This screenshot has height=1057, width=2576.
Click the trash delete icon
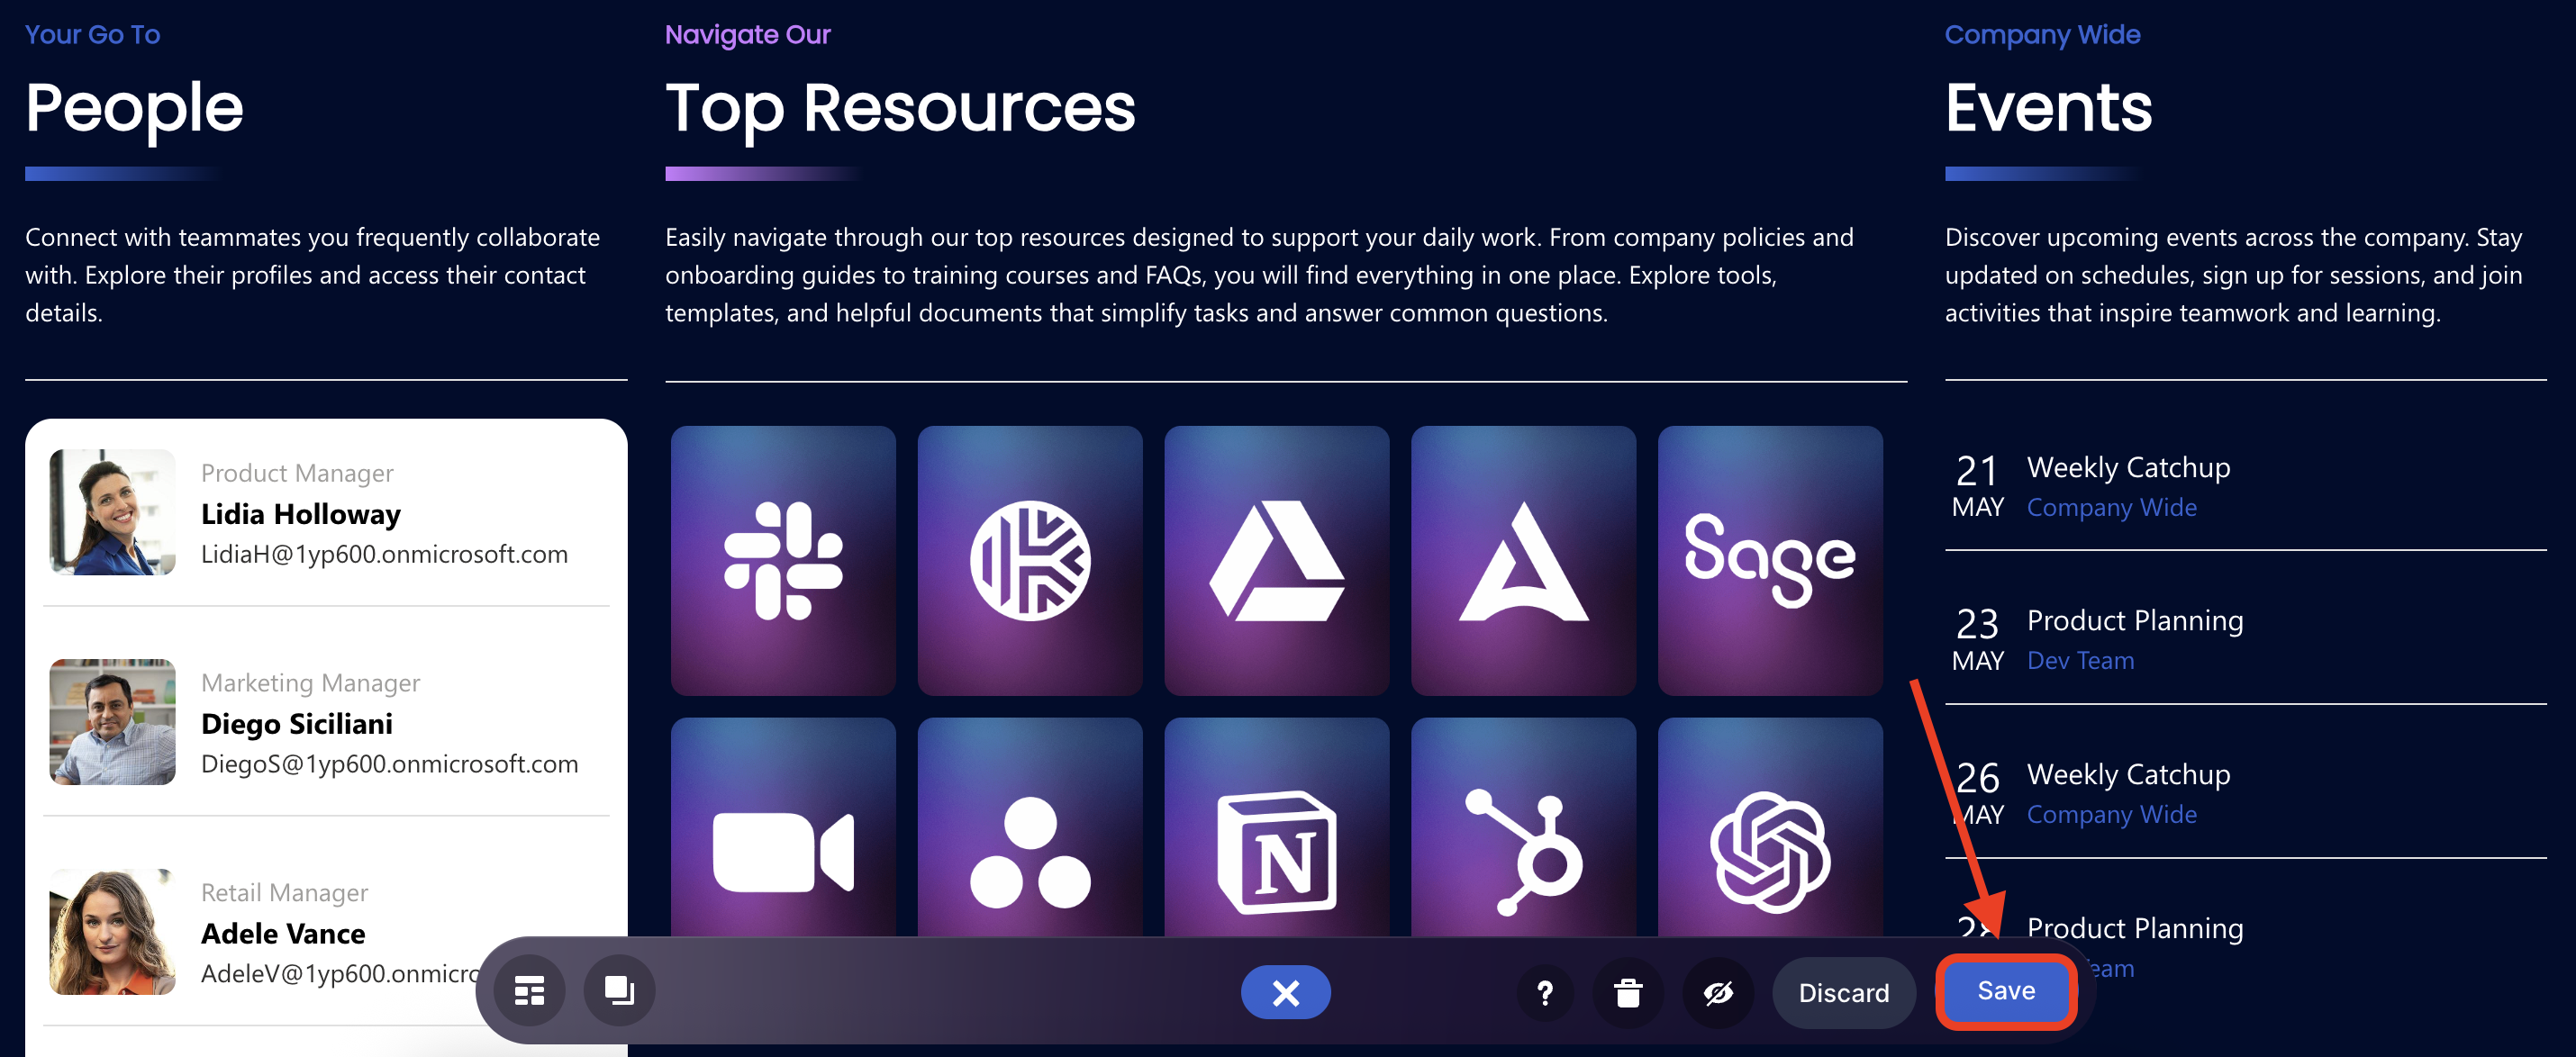[1627, 992]
